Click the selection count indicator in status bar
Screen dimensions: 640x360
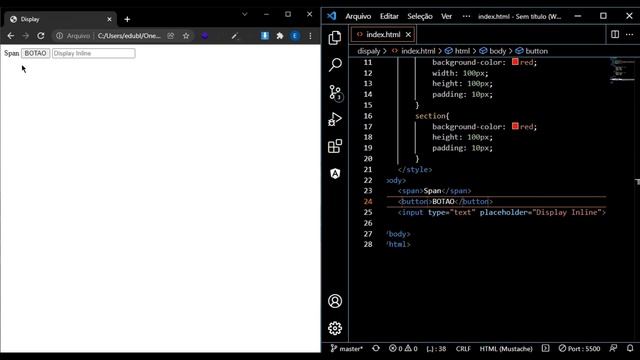436,349
